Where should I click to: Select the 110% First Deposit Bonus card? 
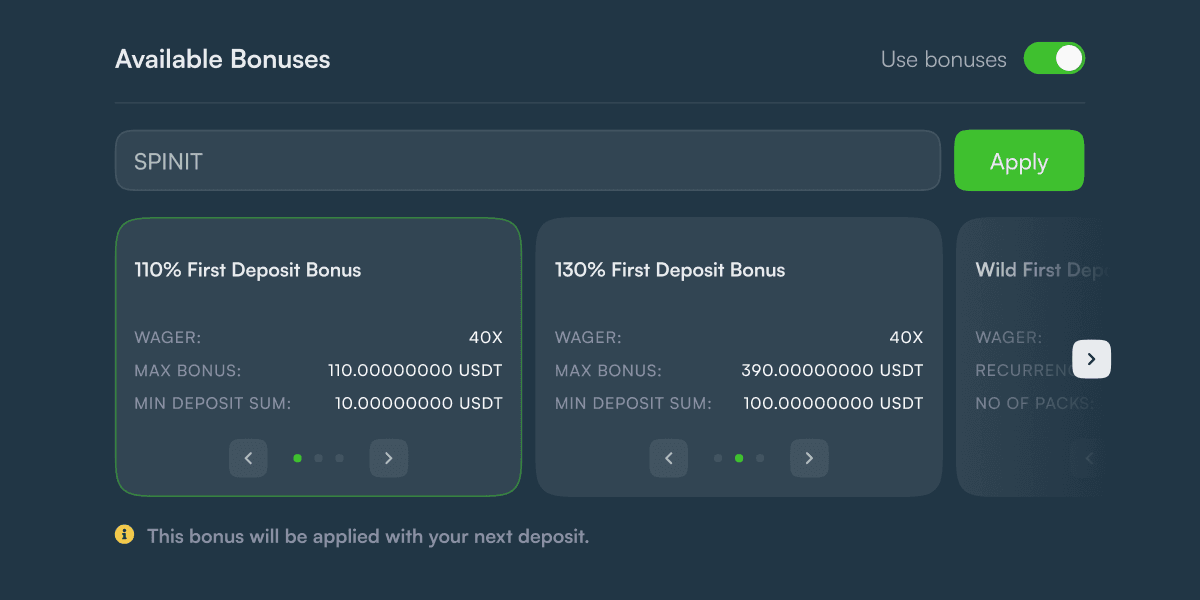[318, 357]
